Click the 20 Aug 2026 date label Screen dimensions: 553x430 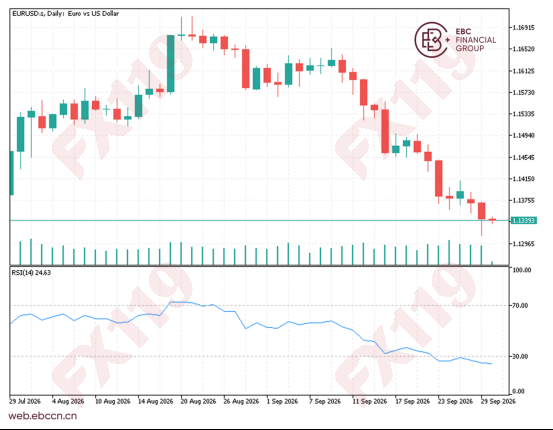coord(198,401)
